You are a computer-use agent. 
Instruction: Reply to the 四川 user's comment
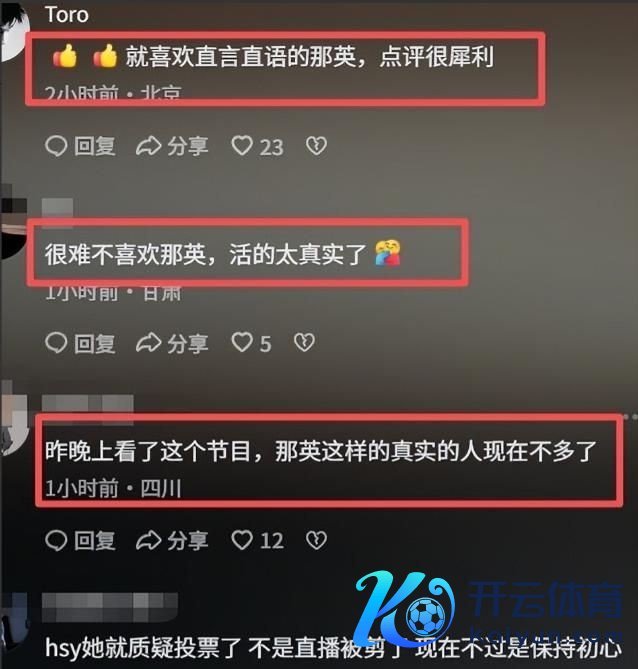point(80,541)
